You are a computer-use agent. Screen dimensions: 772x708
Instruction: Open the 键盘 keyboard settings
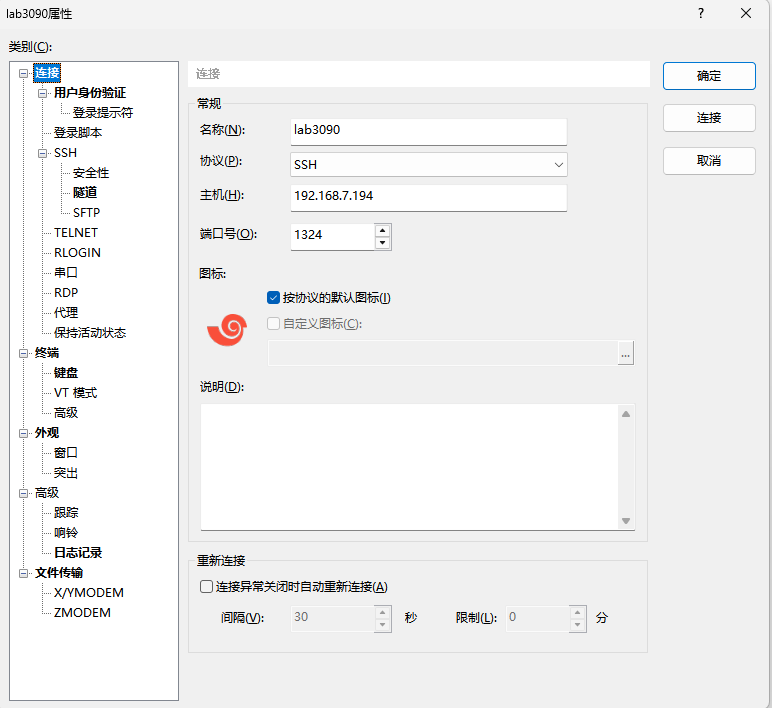tap(65, 373)
